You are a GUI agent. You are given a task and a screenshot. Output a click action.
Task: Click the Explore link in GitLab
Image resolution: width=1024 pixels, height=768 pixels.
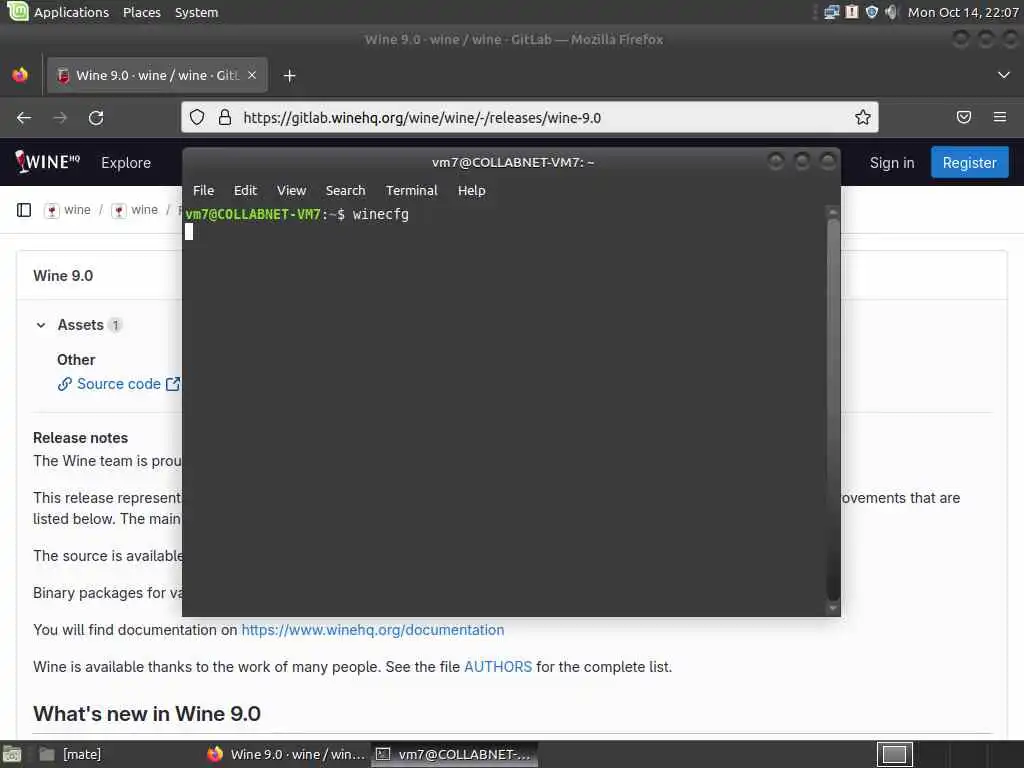point(126,163)
